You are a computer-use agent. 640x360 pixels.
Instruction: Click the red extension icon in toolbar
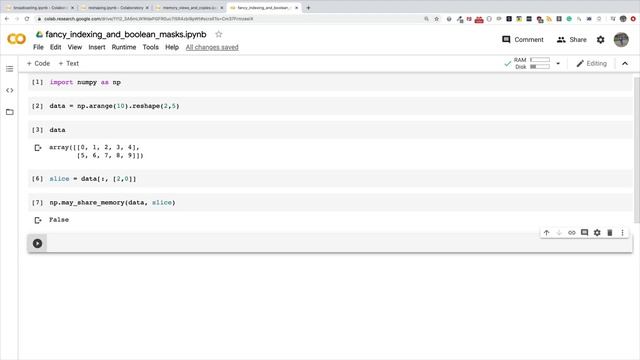pos(479,19)
